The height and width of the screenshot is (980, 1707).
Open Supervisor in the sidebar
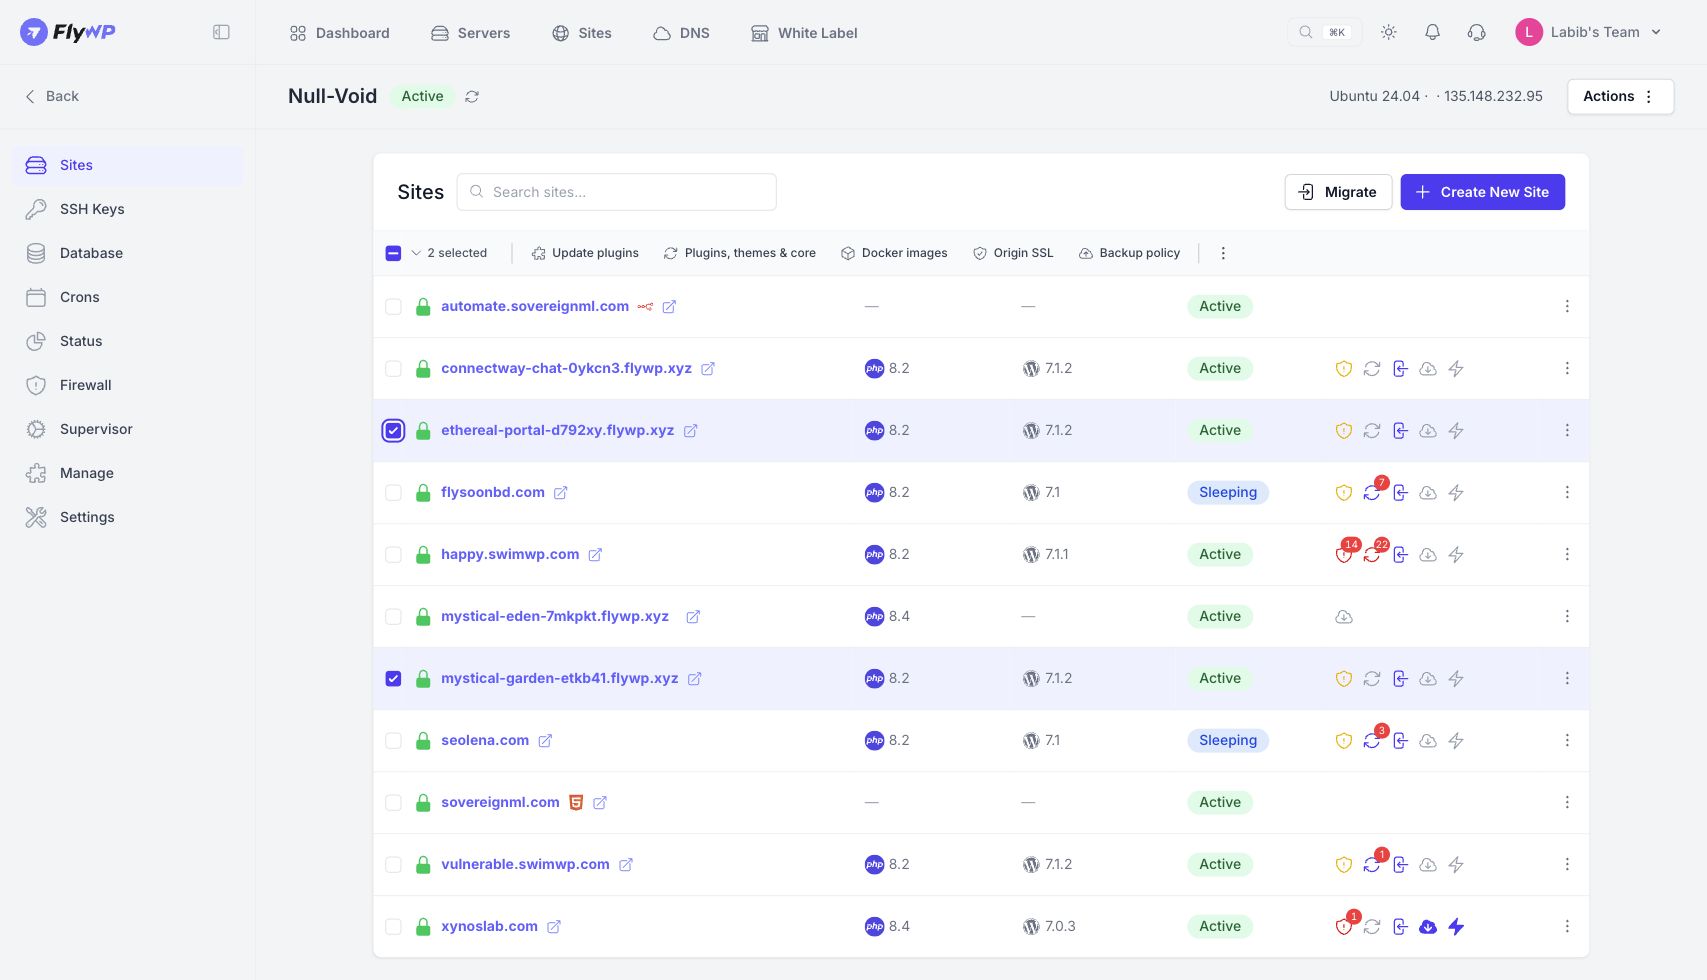(x=128, y=429)
